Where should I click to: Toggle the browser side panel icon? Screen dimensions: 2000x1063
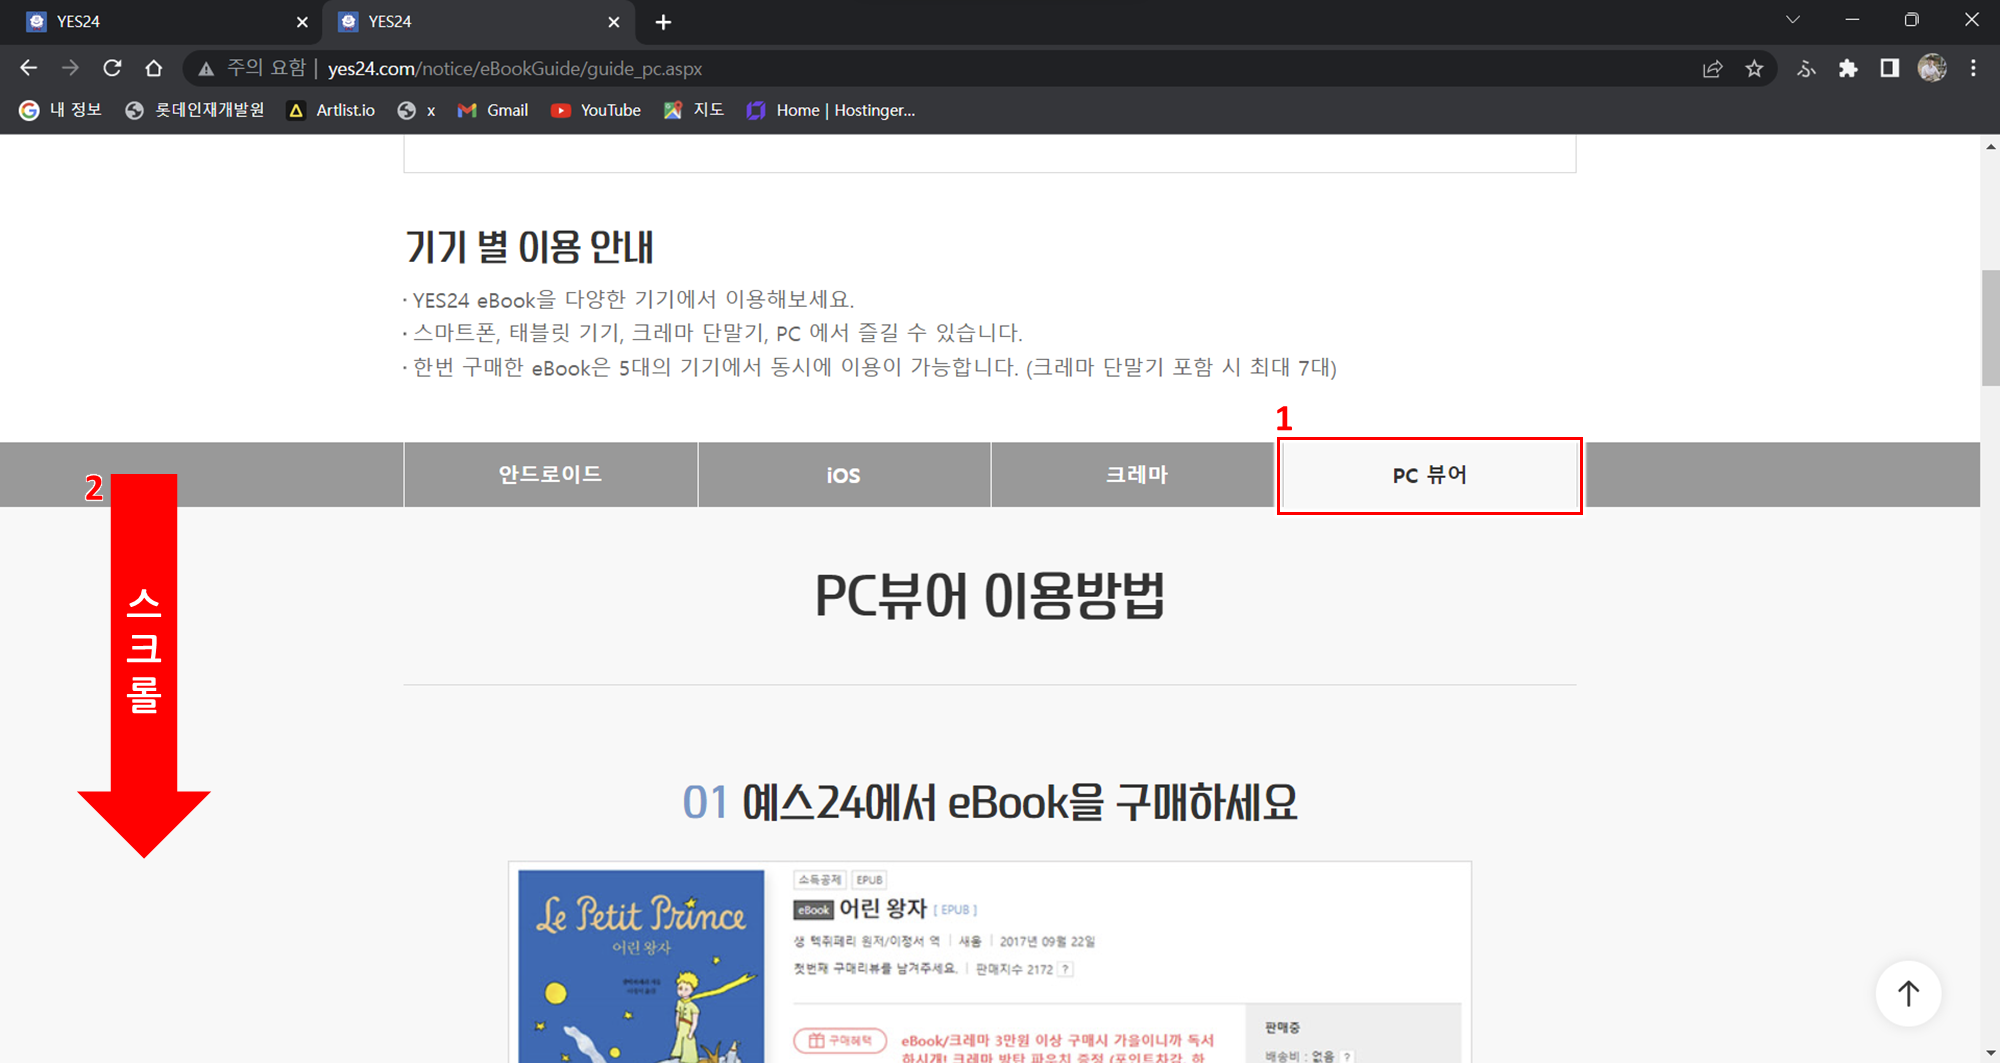[x=1889, y=68]
